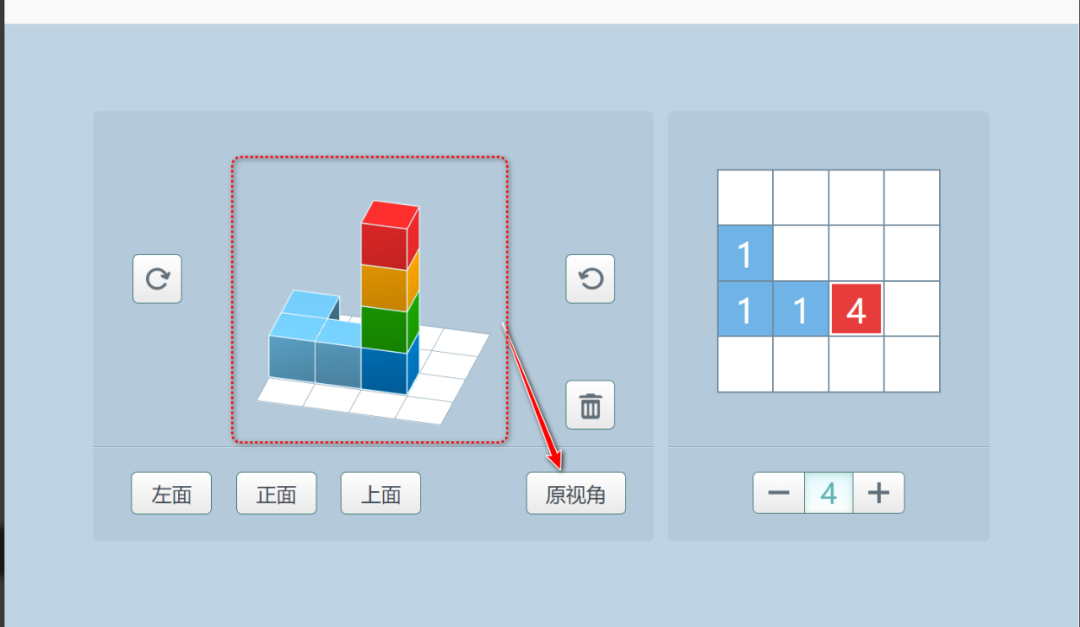Click the trash icon to clear cubes
Viewport: 1080px width, 627px height.
(x=590, y=404)
